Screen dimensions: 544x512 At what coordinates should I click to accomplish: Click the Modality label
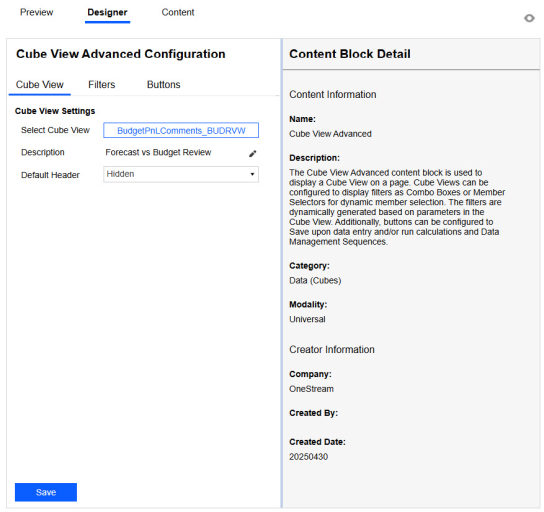(x=308, y=304)
